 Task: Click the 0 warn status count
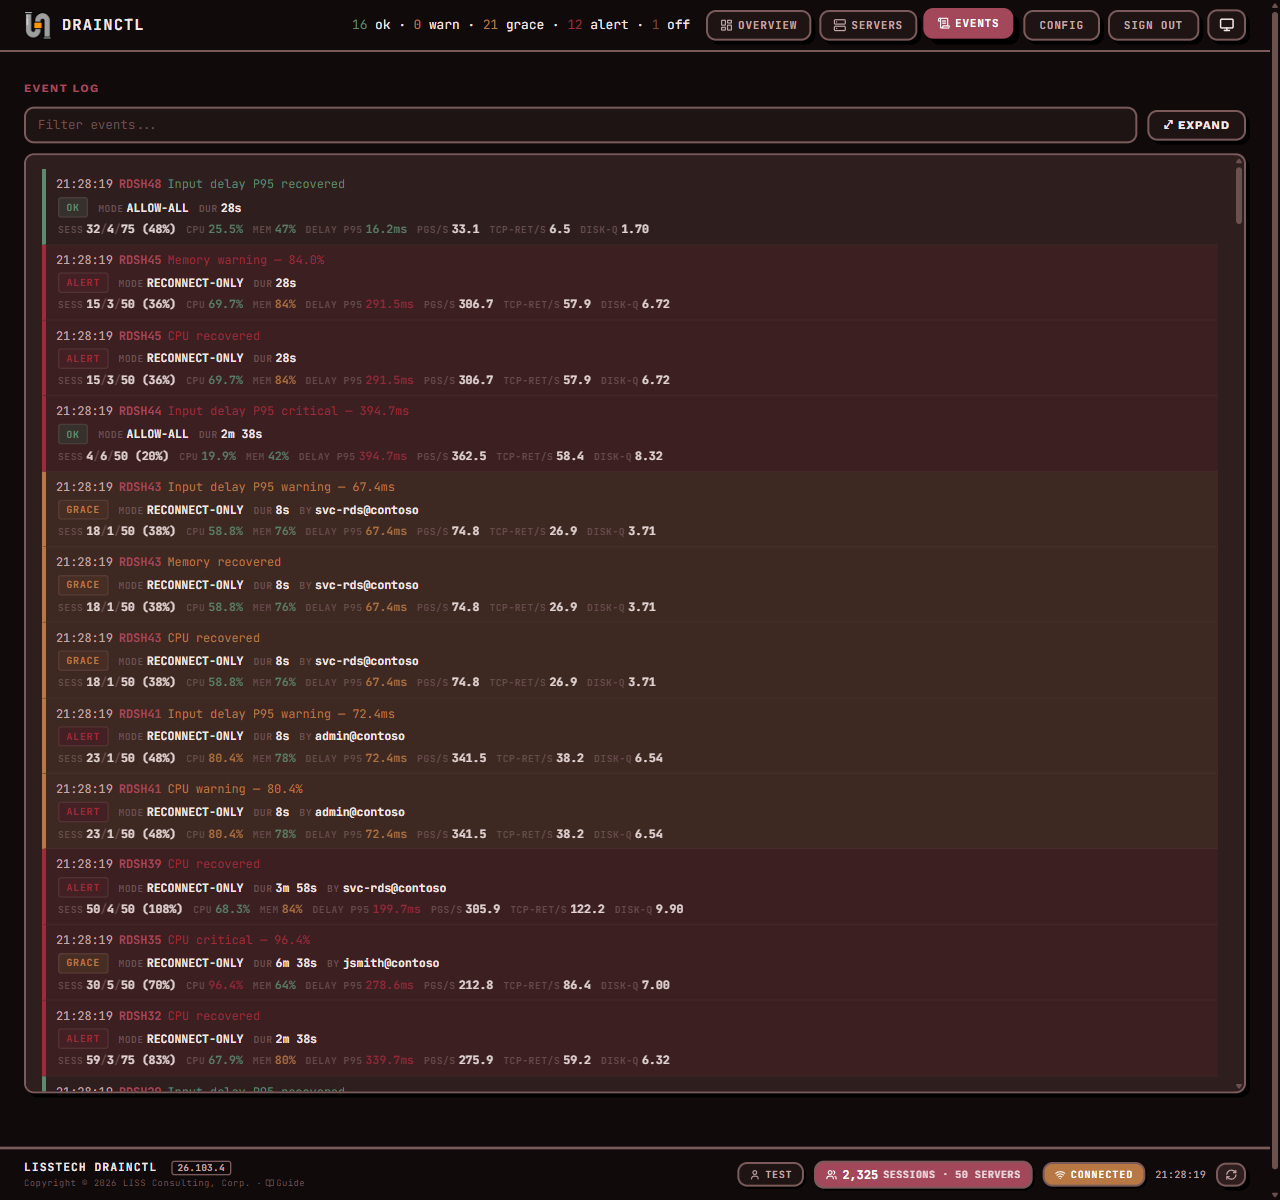click(x=437, y=25)
